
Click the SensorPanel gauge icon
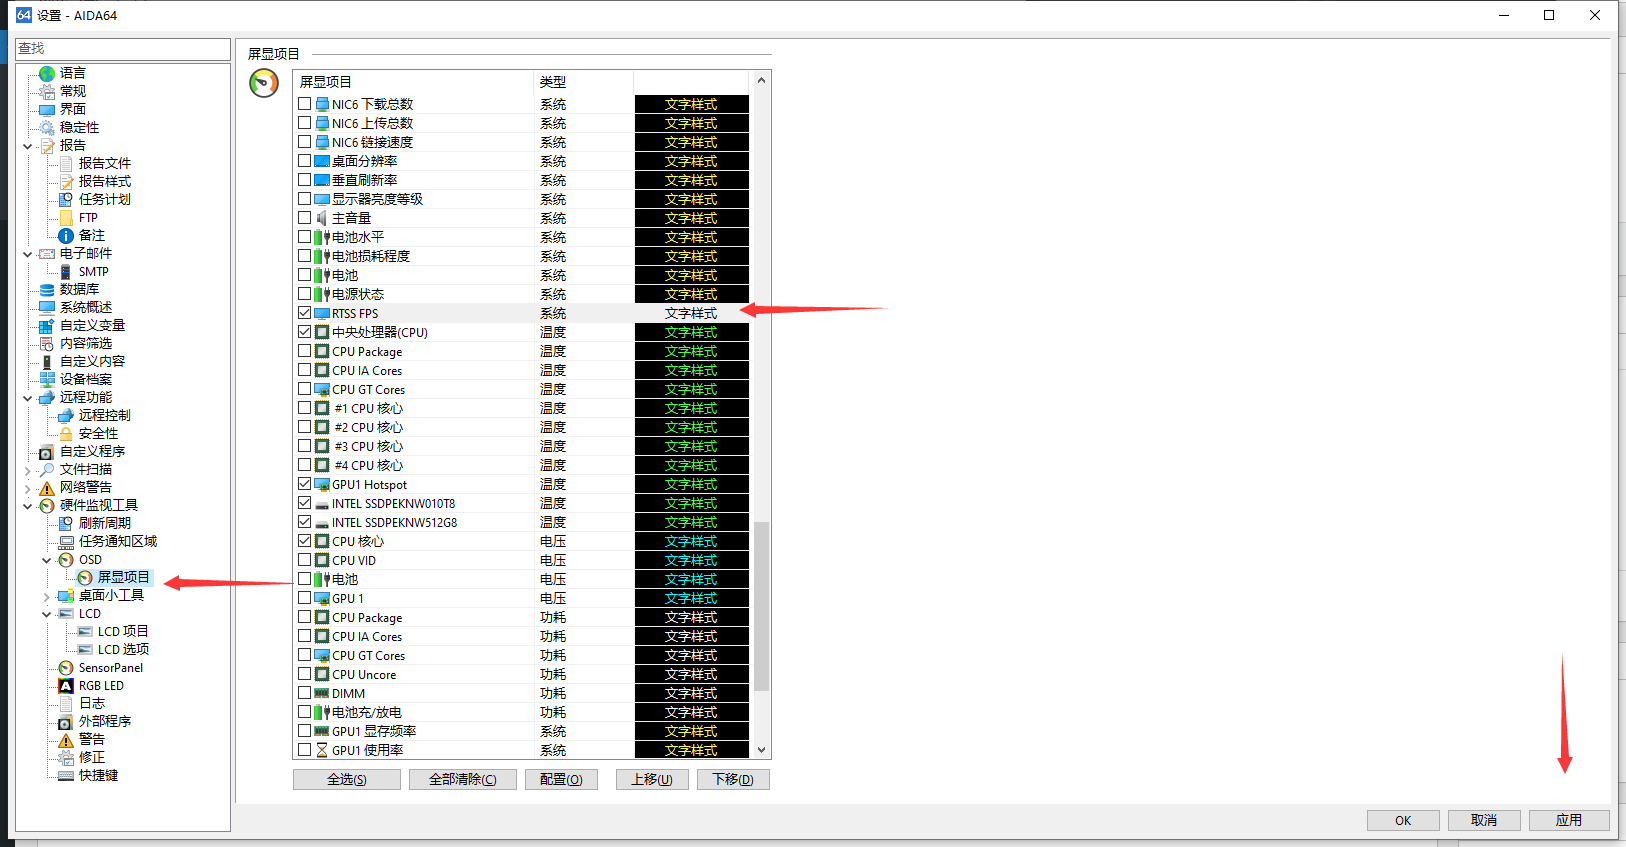pyautogui.click(x=66, y=668)
